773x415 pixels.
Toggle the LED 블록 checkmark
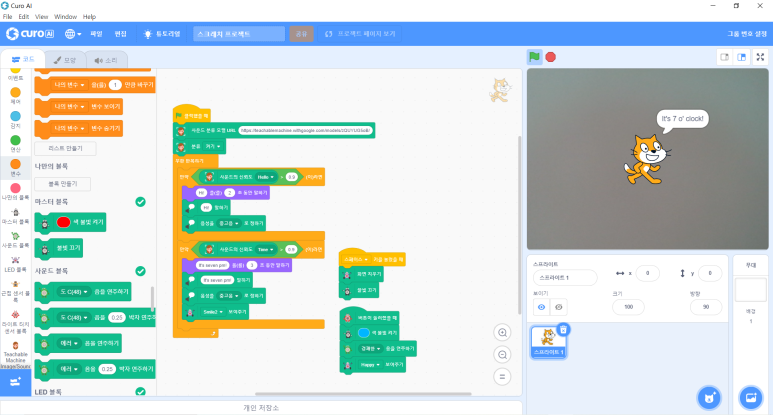click(141, 392)
